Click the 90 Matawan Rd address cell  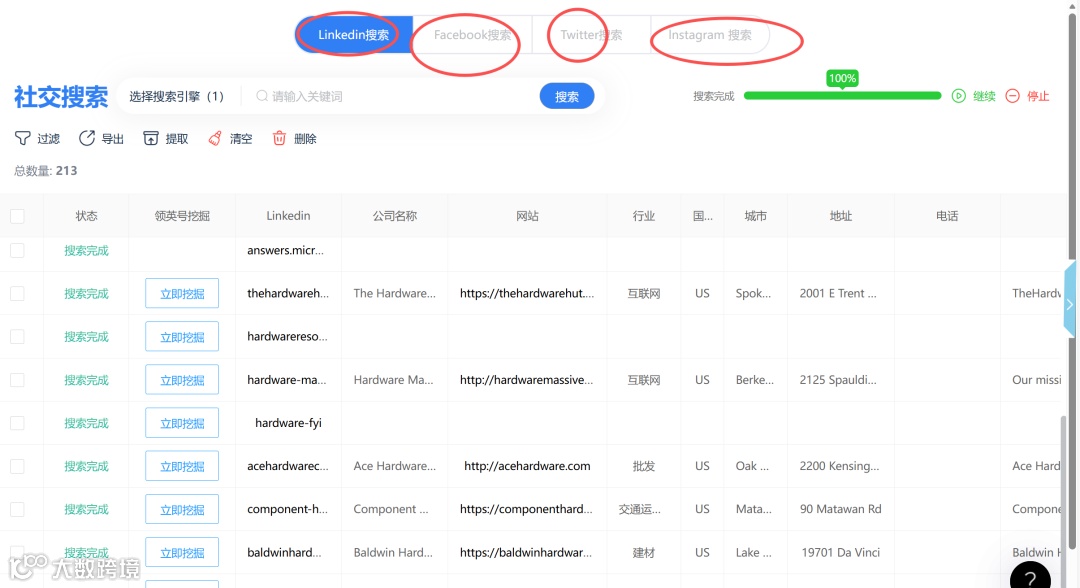coord(840,510)
